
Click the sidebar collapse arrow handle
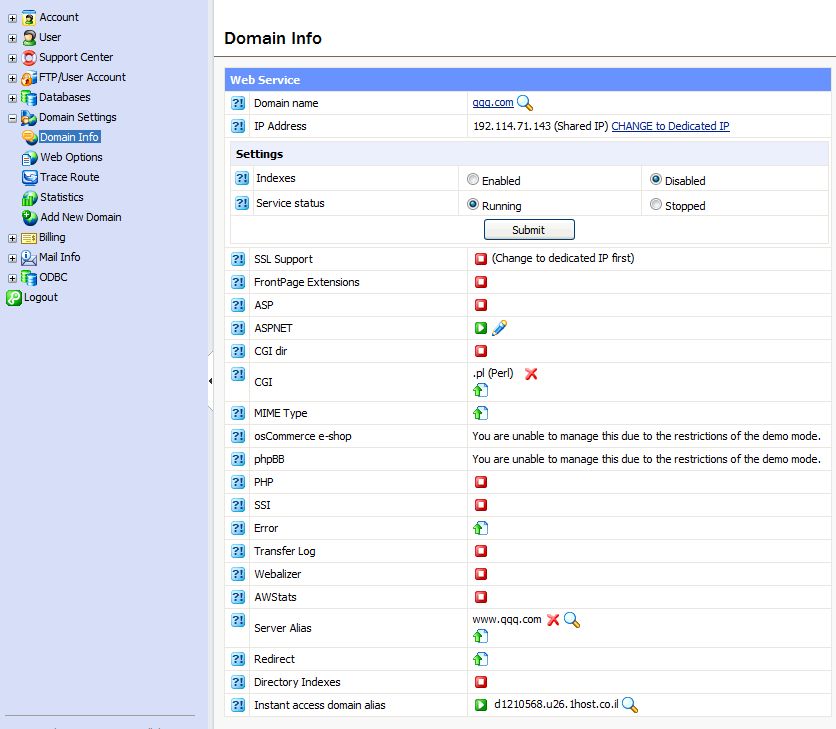pos(210,381)
